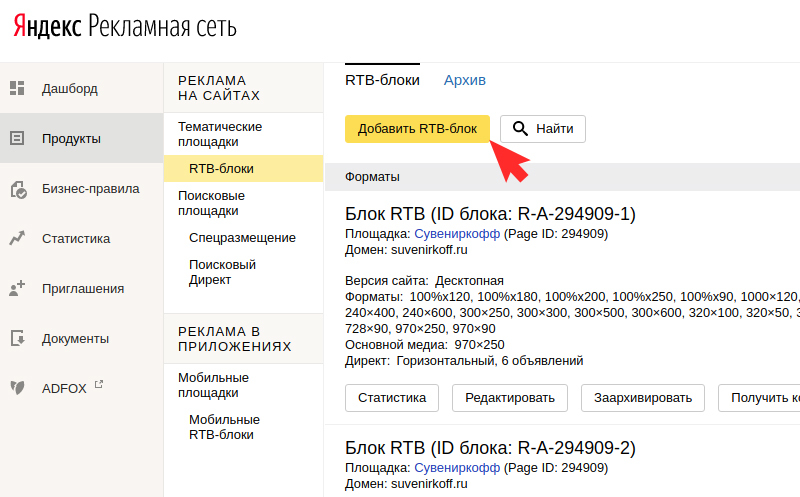The width and height of the screenshot is (800, 497).
Task: Click 'Директ: Горизонтальный, 6 объявлений' text
Action: 464,361
